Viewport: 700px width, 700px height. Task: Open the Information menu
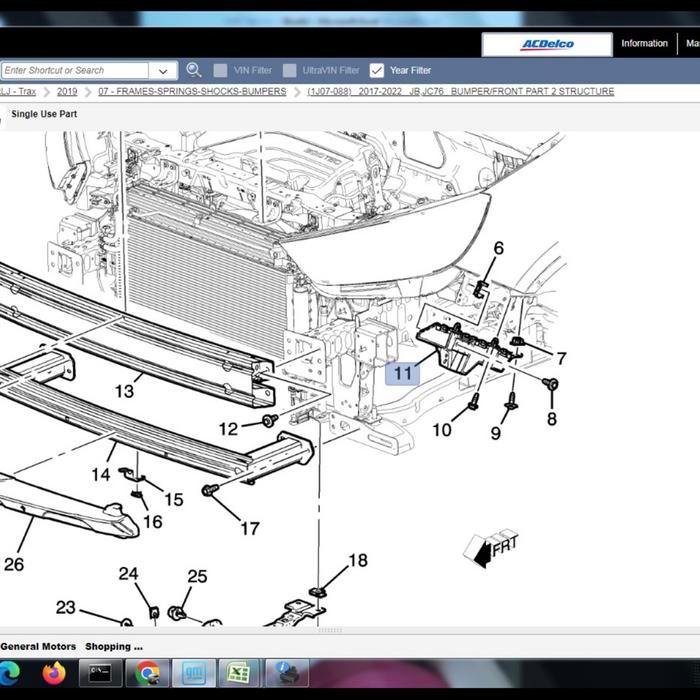tap(644, 43)
